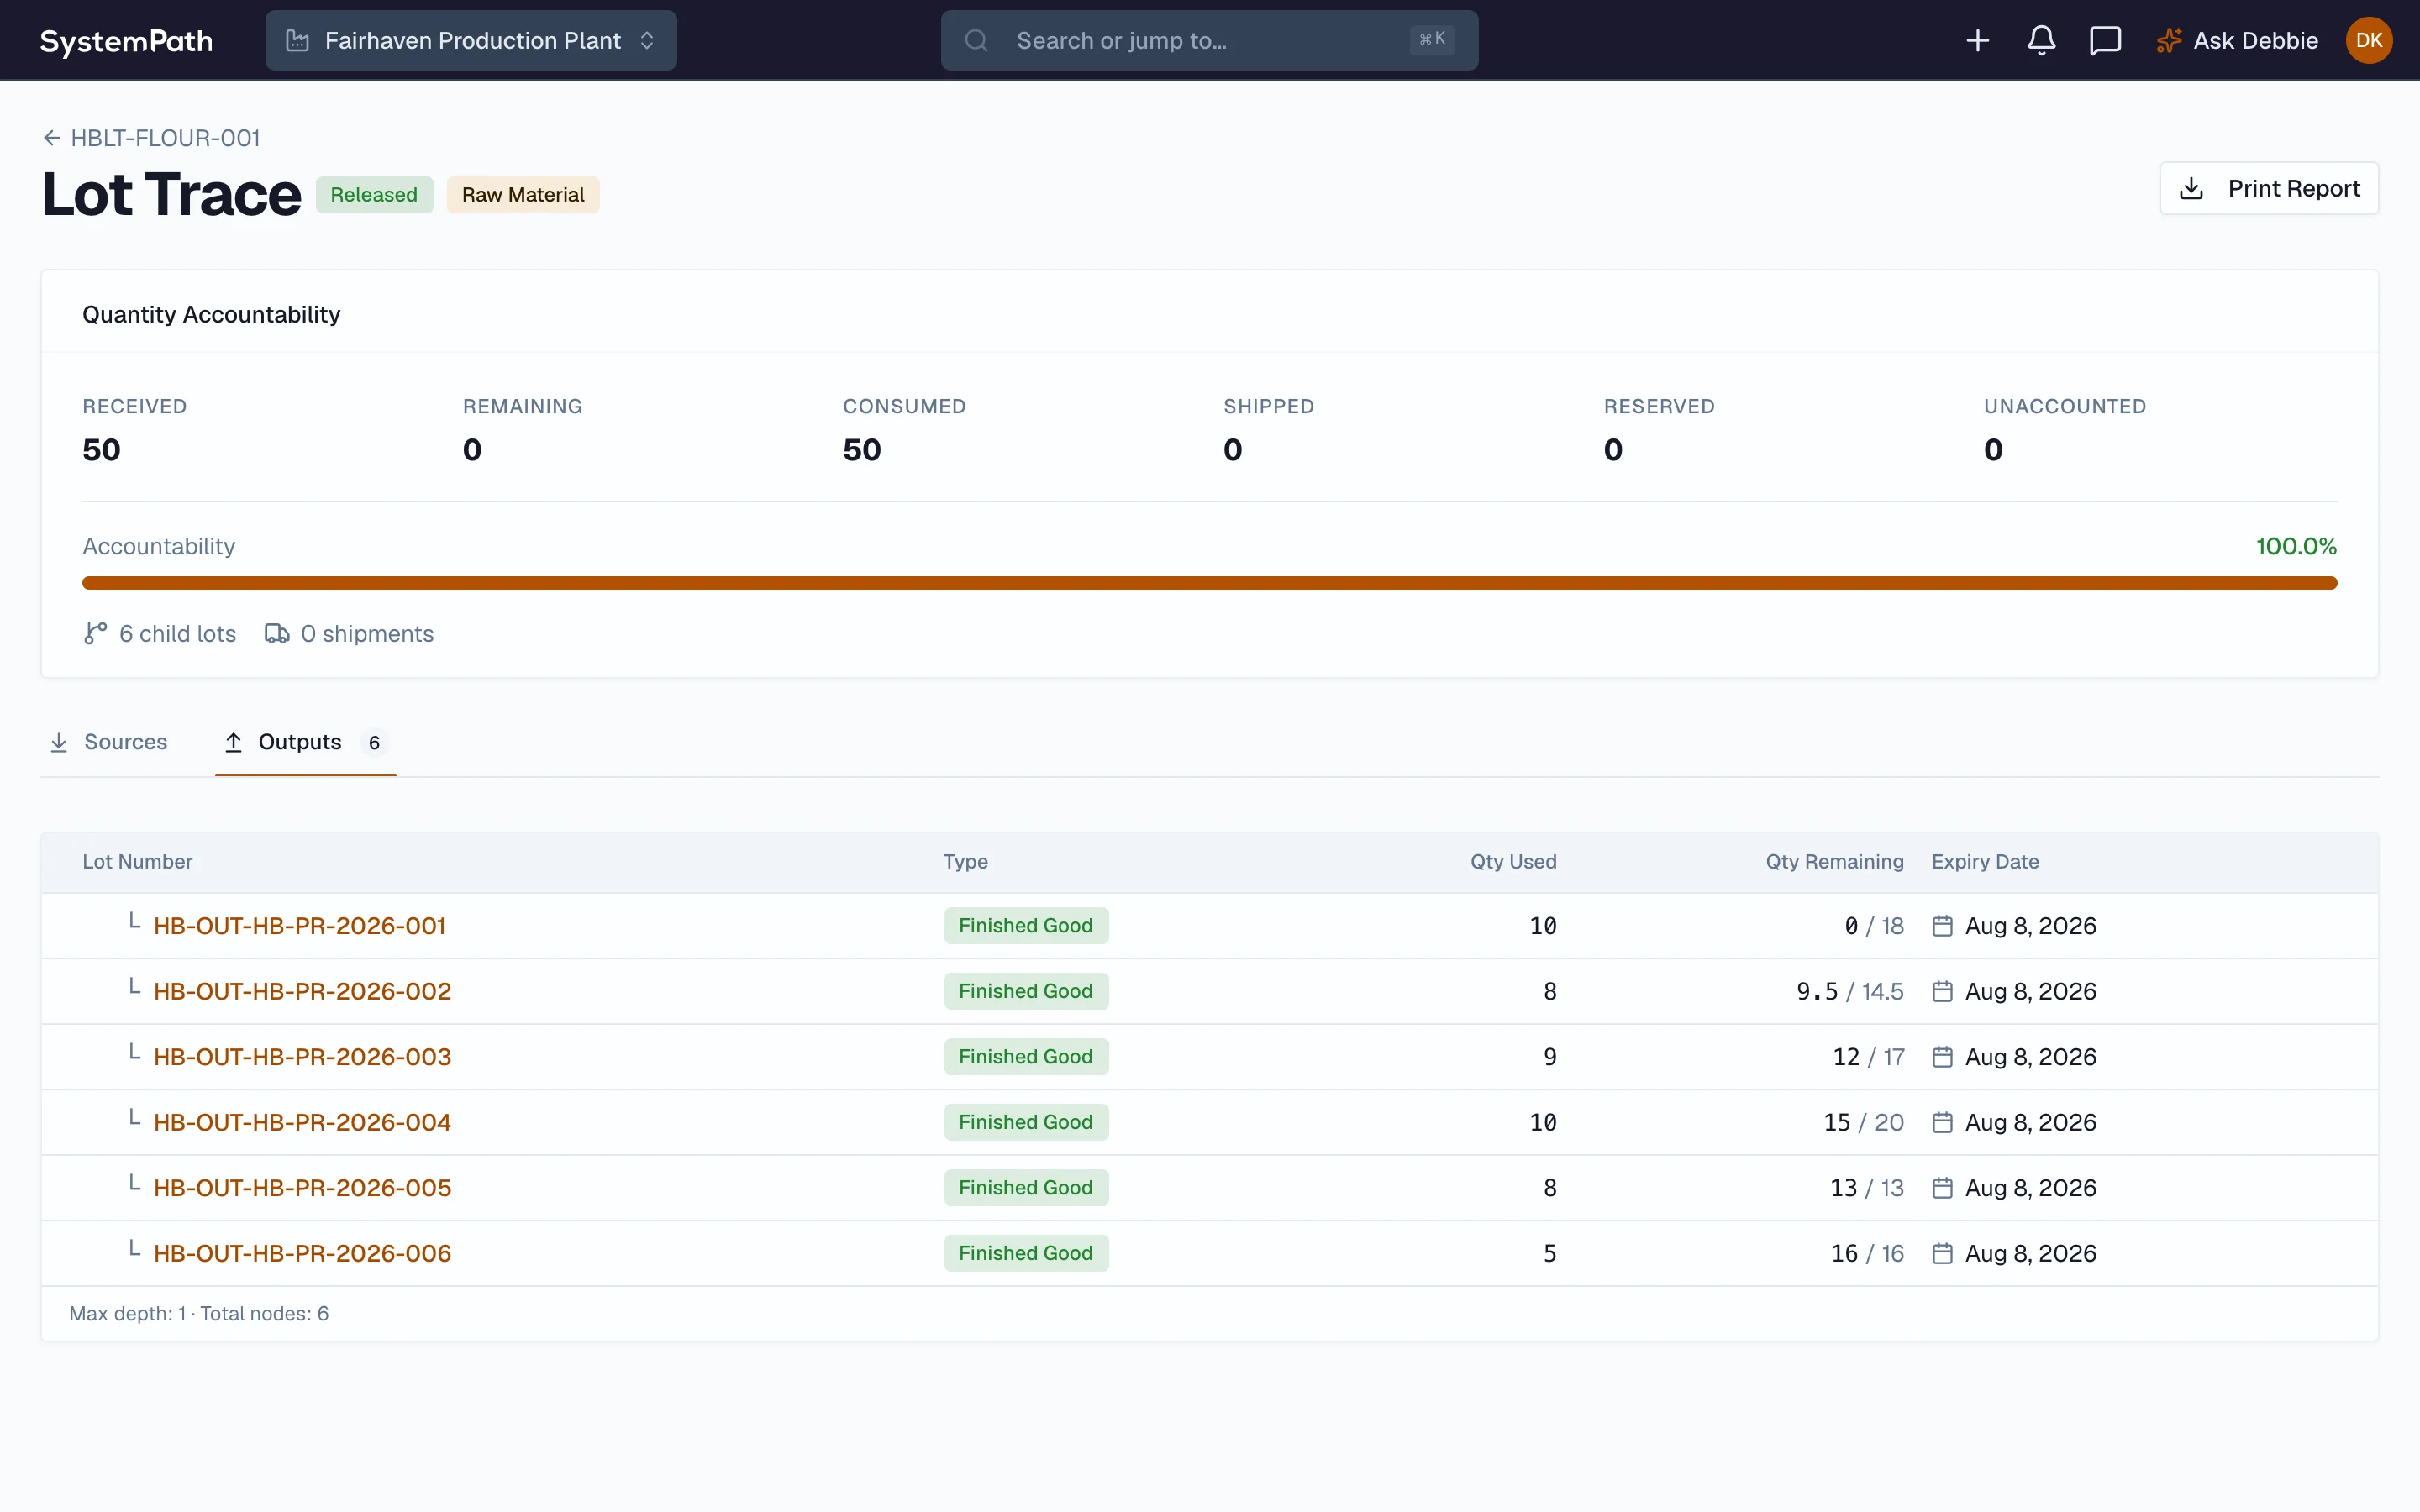The height and width of the screenshot is (1512, 2420).
Task: Click the 6 child lots label
Action: tap(178, 634)
